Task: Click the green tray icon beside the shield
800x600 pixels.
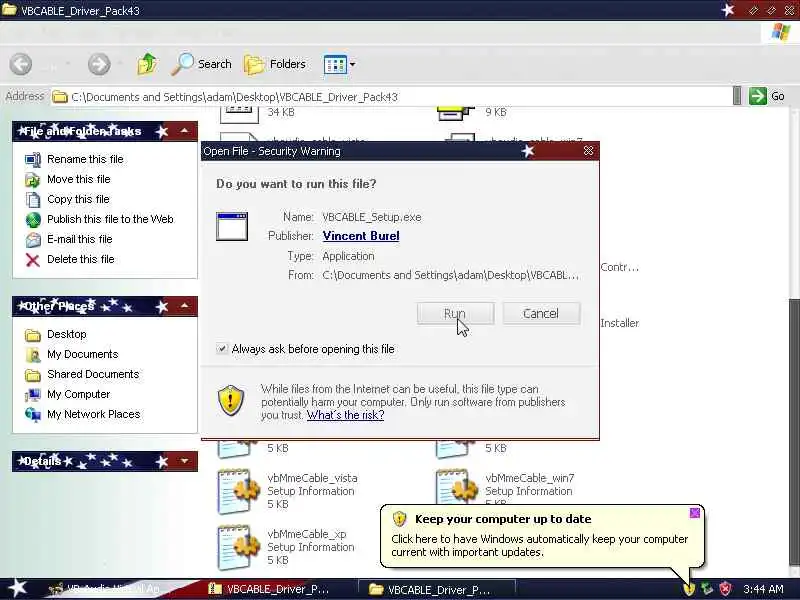Action: coord(707,589)
